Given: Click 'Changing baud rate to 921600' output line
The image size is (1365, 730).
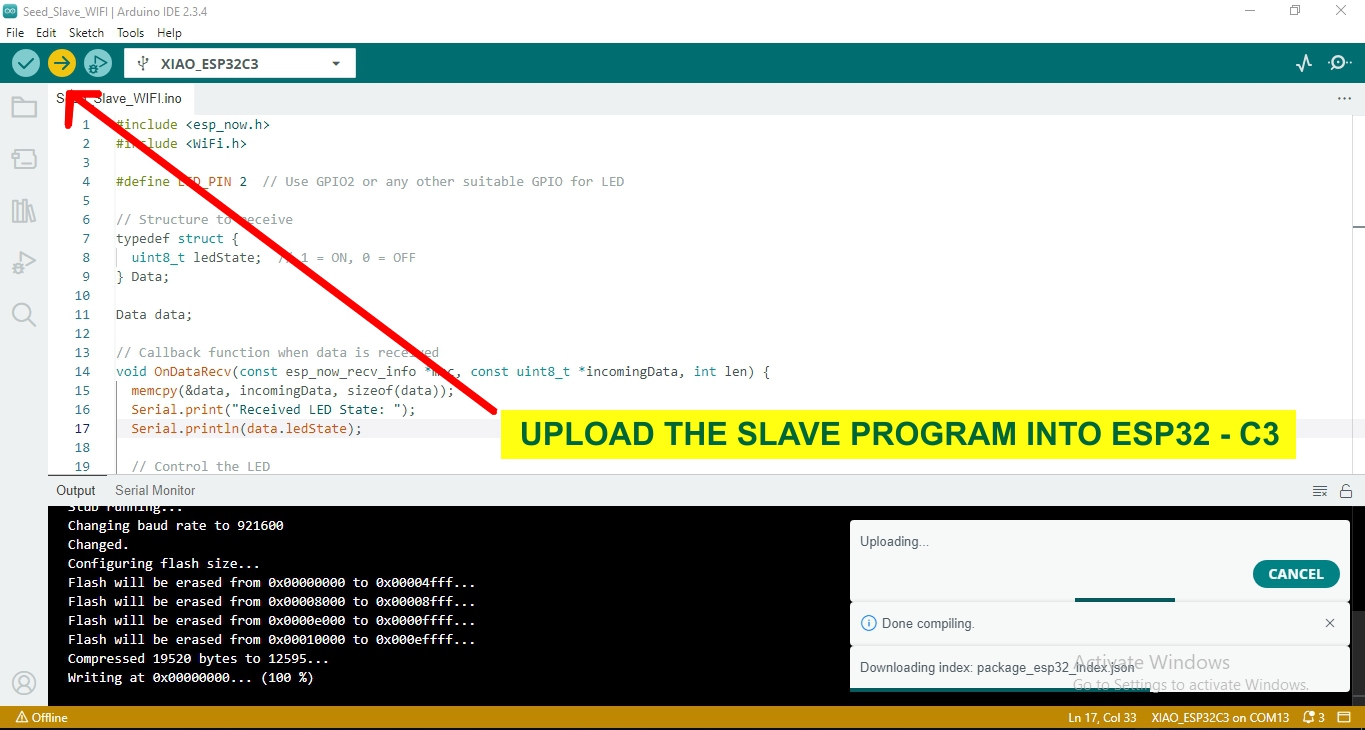Looking at the screenshot, I should coord(176,525).
